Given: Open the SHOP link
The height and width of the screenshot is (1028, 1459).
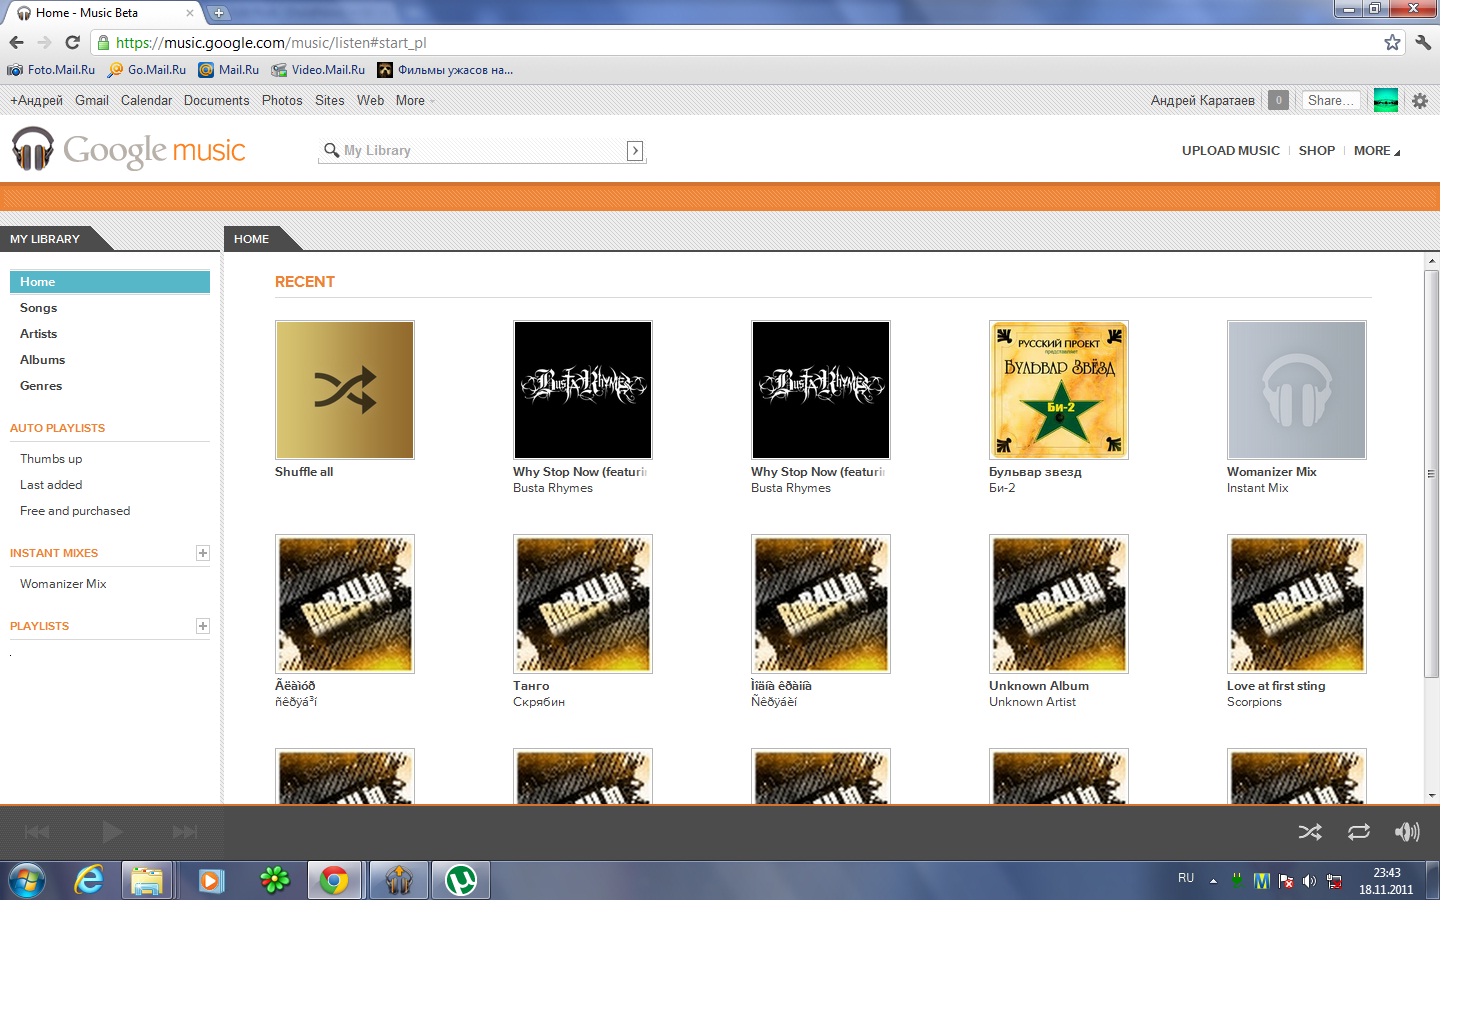Looking at the screenshot, I should [x=1316, y=150].
